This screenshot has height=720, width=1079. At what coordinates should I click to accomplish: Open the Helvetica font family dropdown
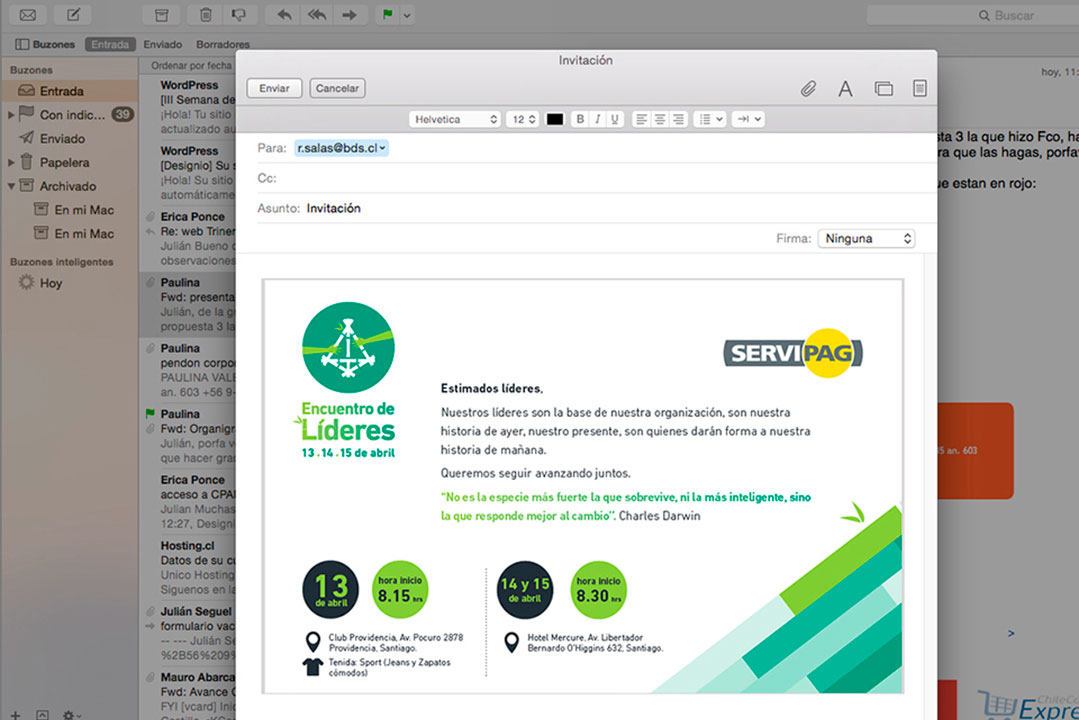pos(455,119)
